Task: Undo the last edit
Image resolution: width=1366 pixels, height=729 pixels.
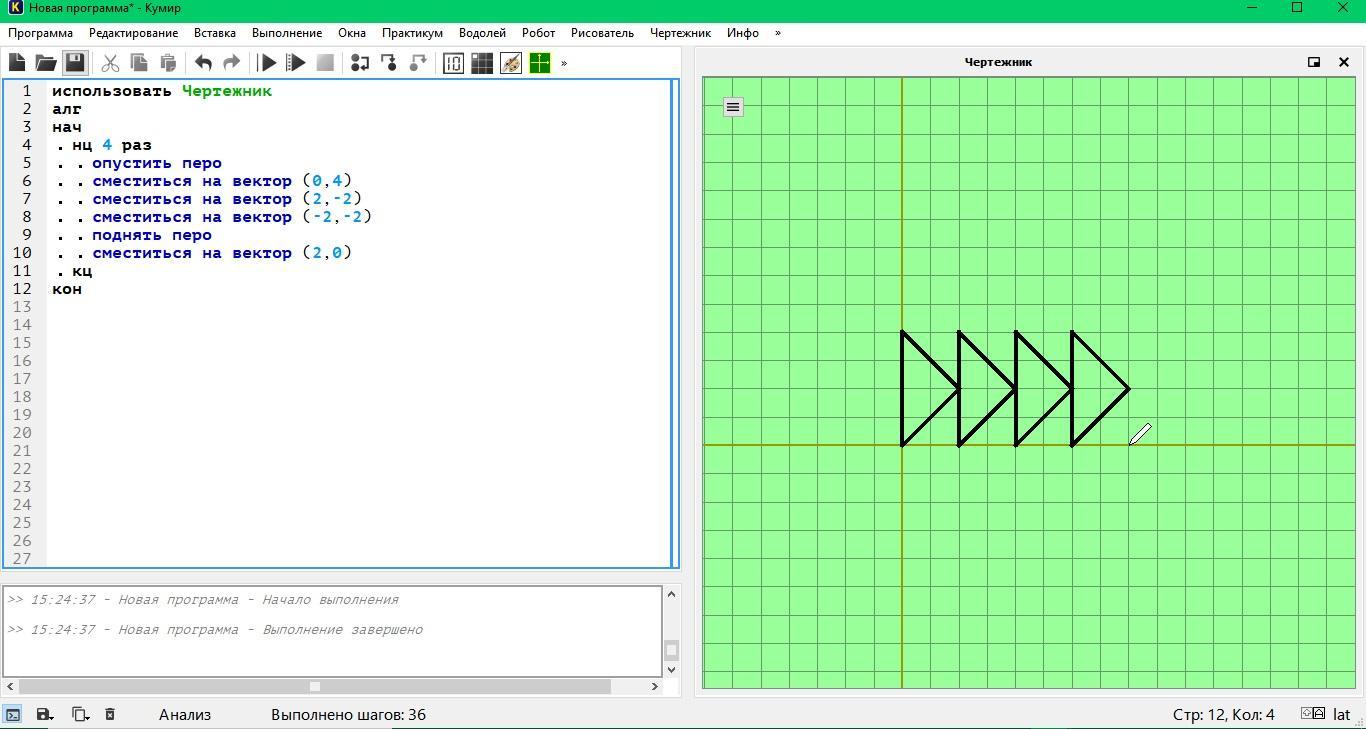Action: (x=203, y=63)
